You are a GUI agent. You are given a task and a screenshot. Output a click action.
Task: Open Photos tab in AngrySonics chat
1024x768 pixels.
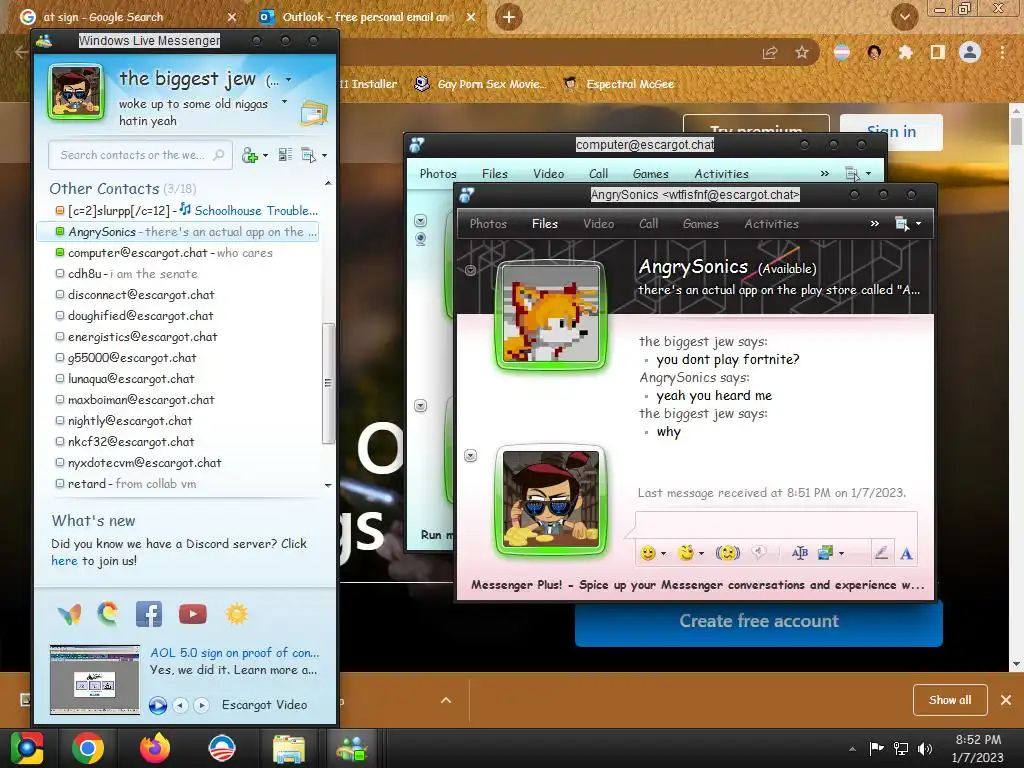coord(488,223)
